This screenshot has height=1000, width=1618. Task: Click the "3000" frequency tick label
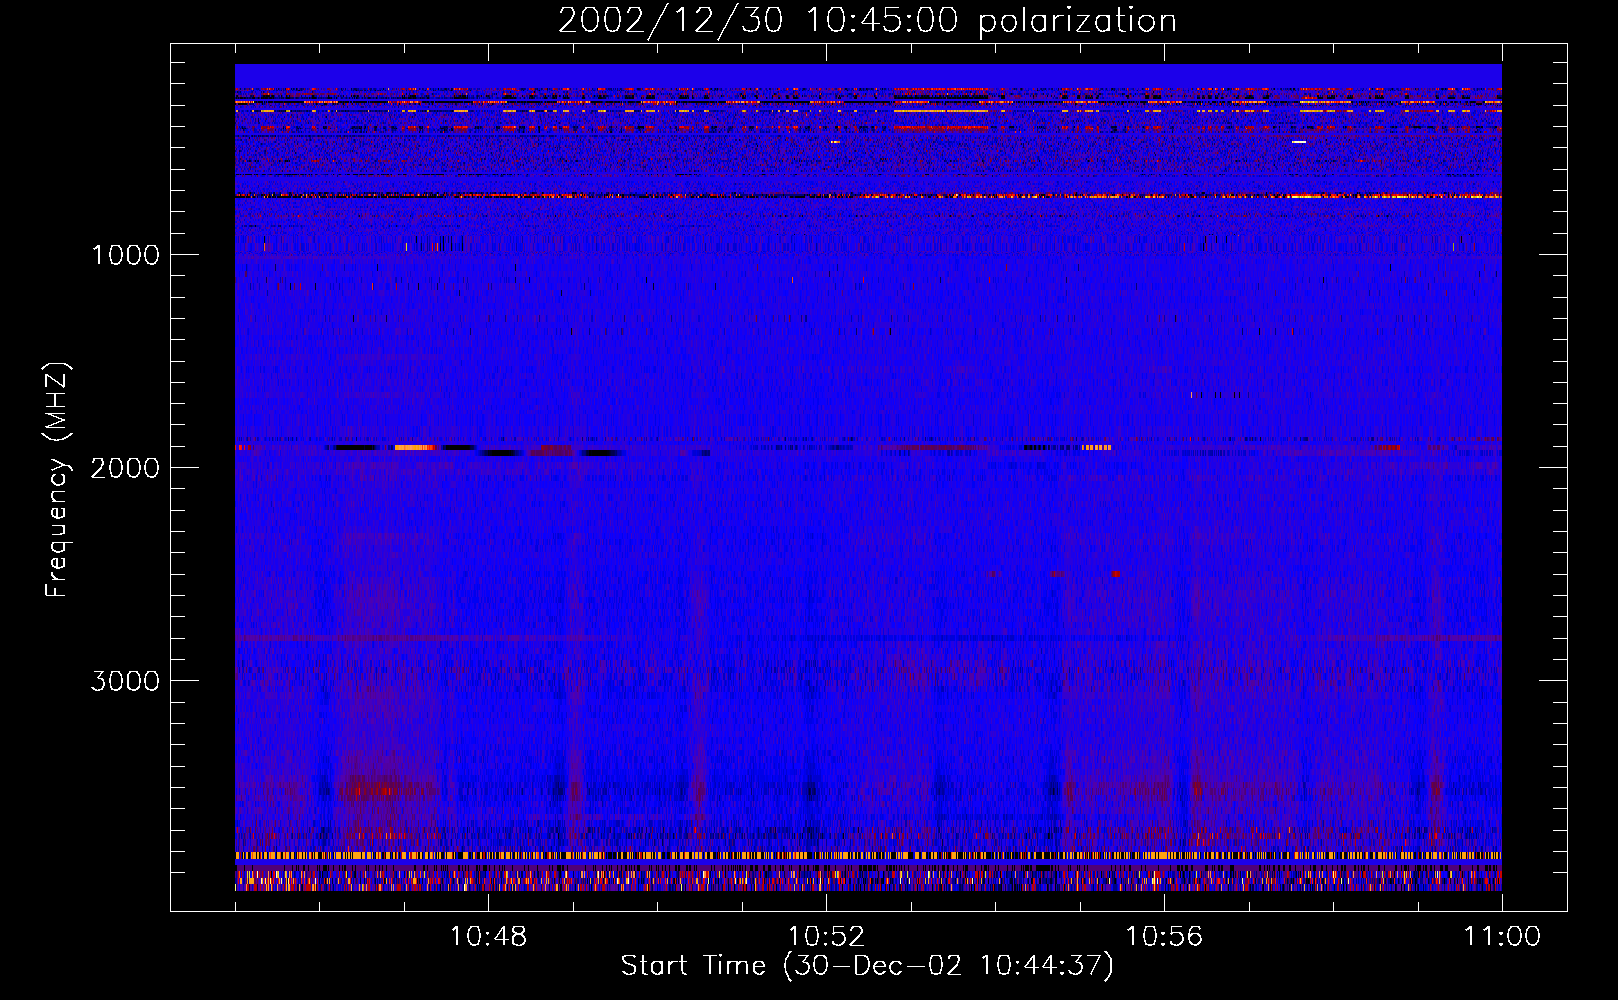(x=125, y=681)
